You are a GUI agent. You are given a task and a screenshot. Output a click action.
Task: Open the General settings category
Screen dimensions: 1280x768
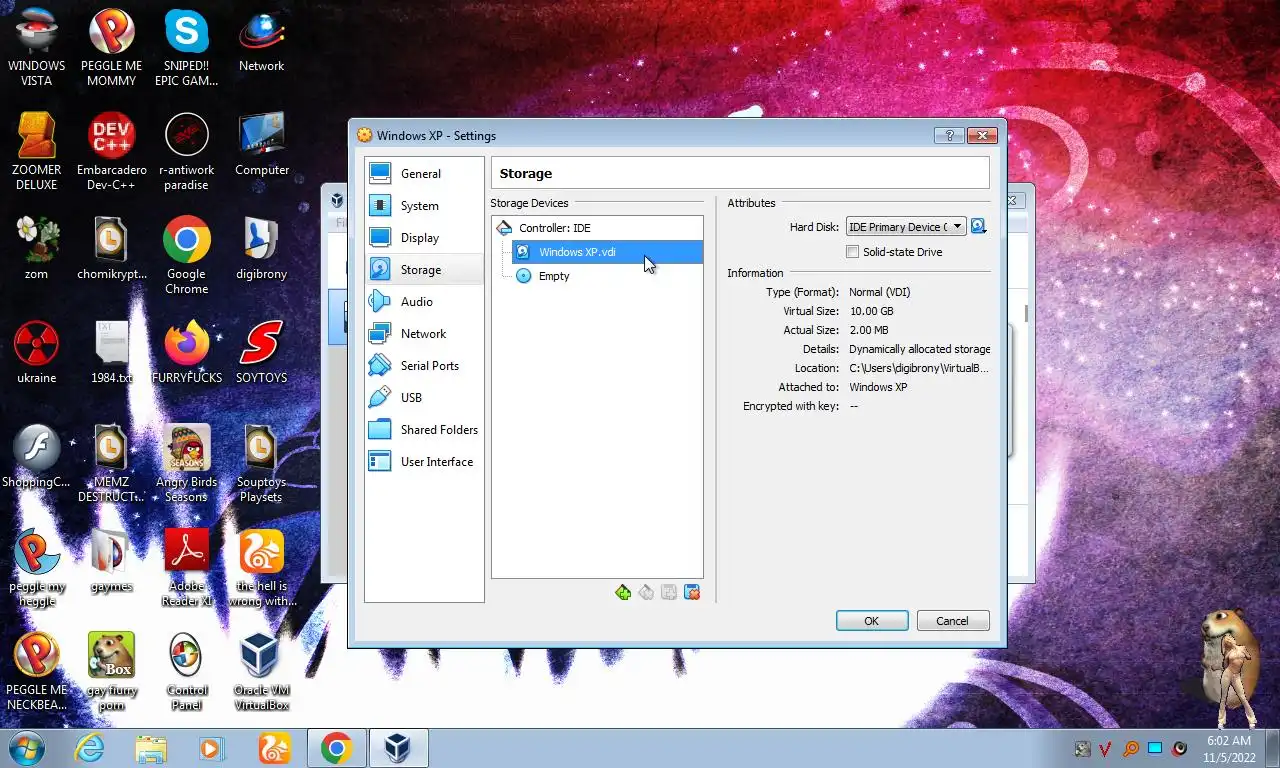(x=424, y=174)
